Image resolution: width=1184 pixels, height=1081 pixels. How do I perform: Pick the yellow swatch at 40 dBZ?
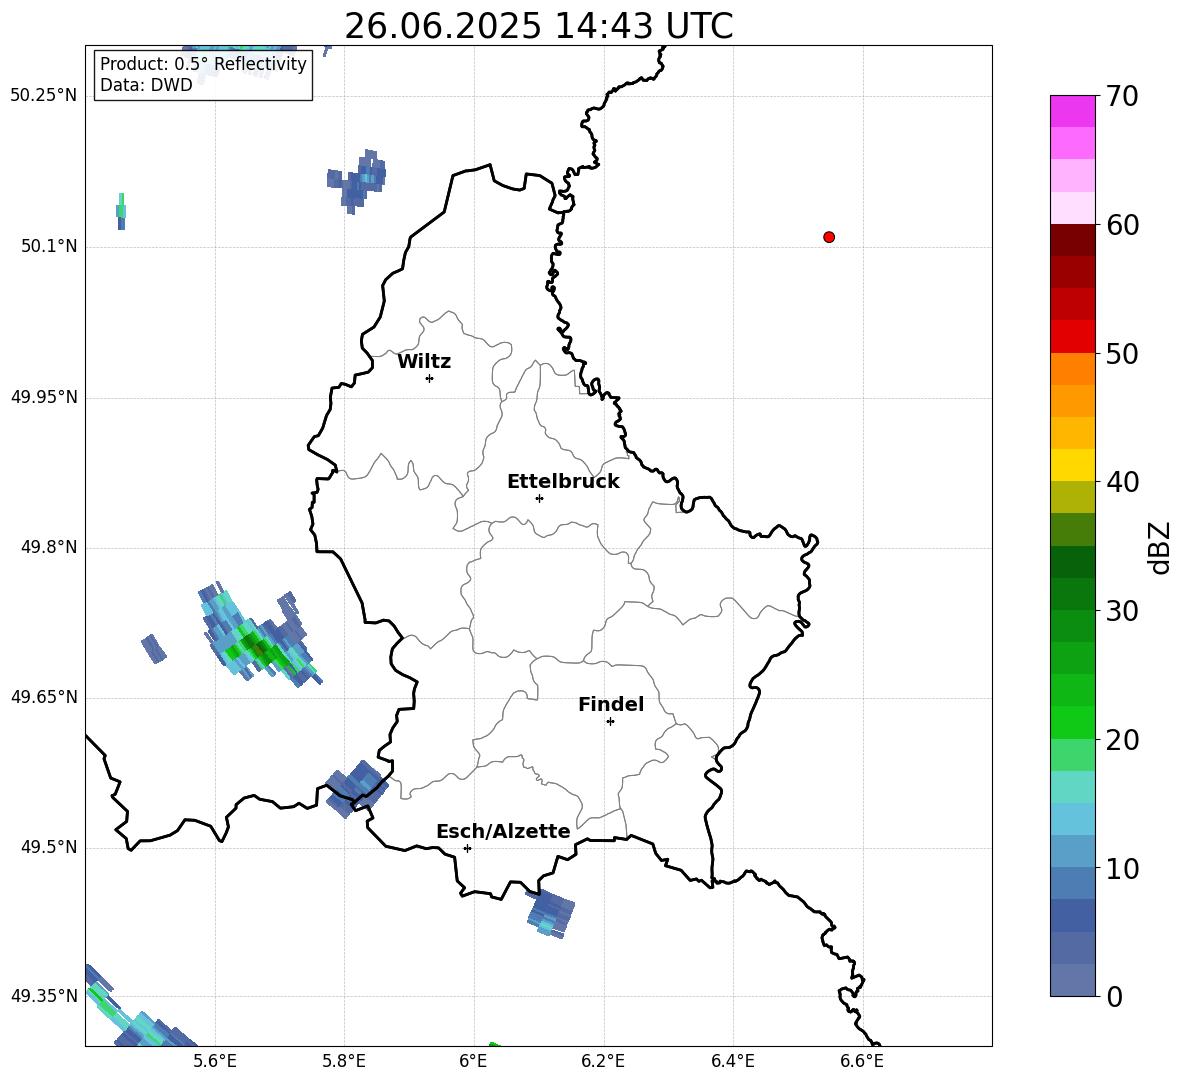(x=1072, y=465)
